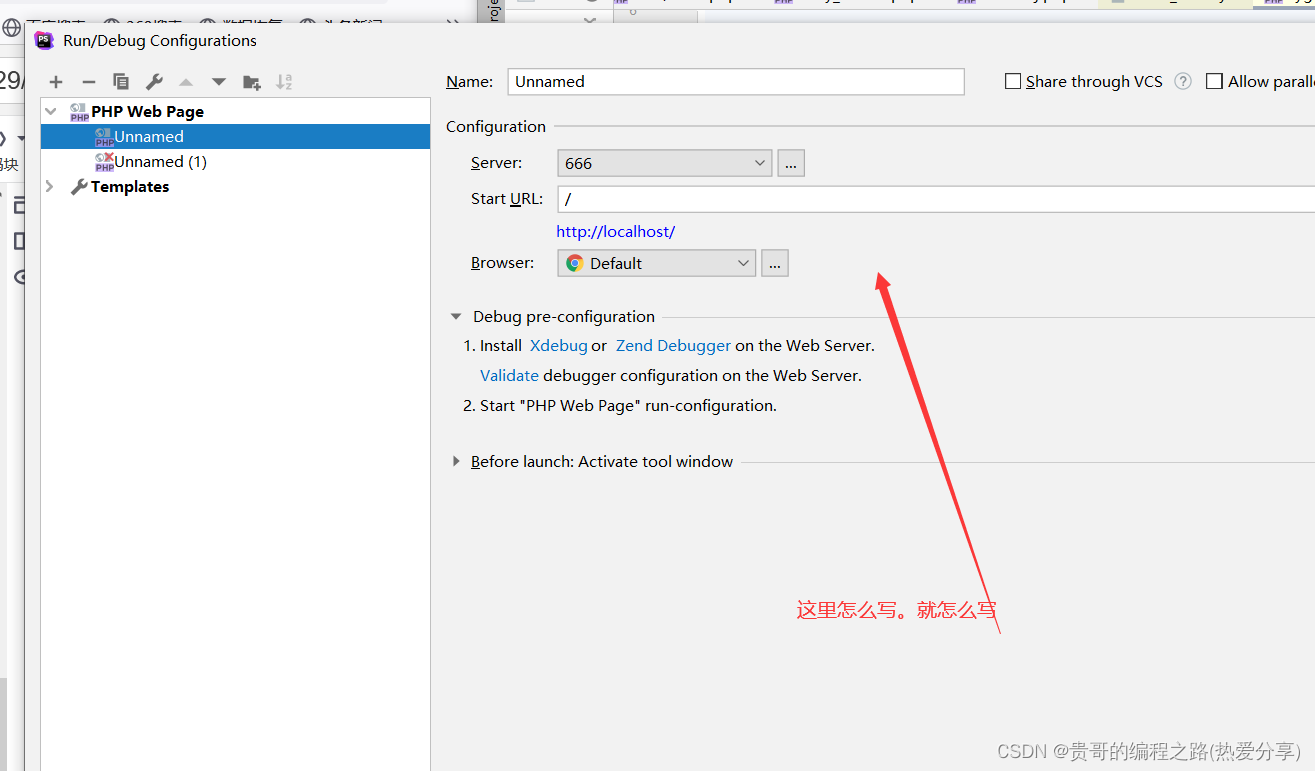1315x771 pixels.
Task: Click the wrench Edit Templates icon
Action: pos(154,82)
